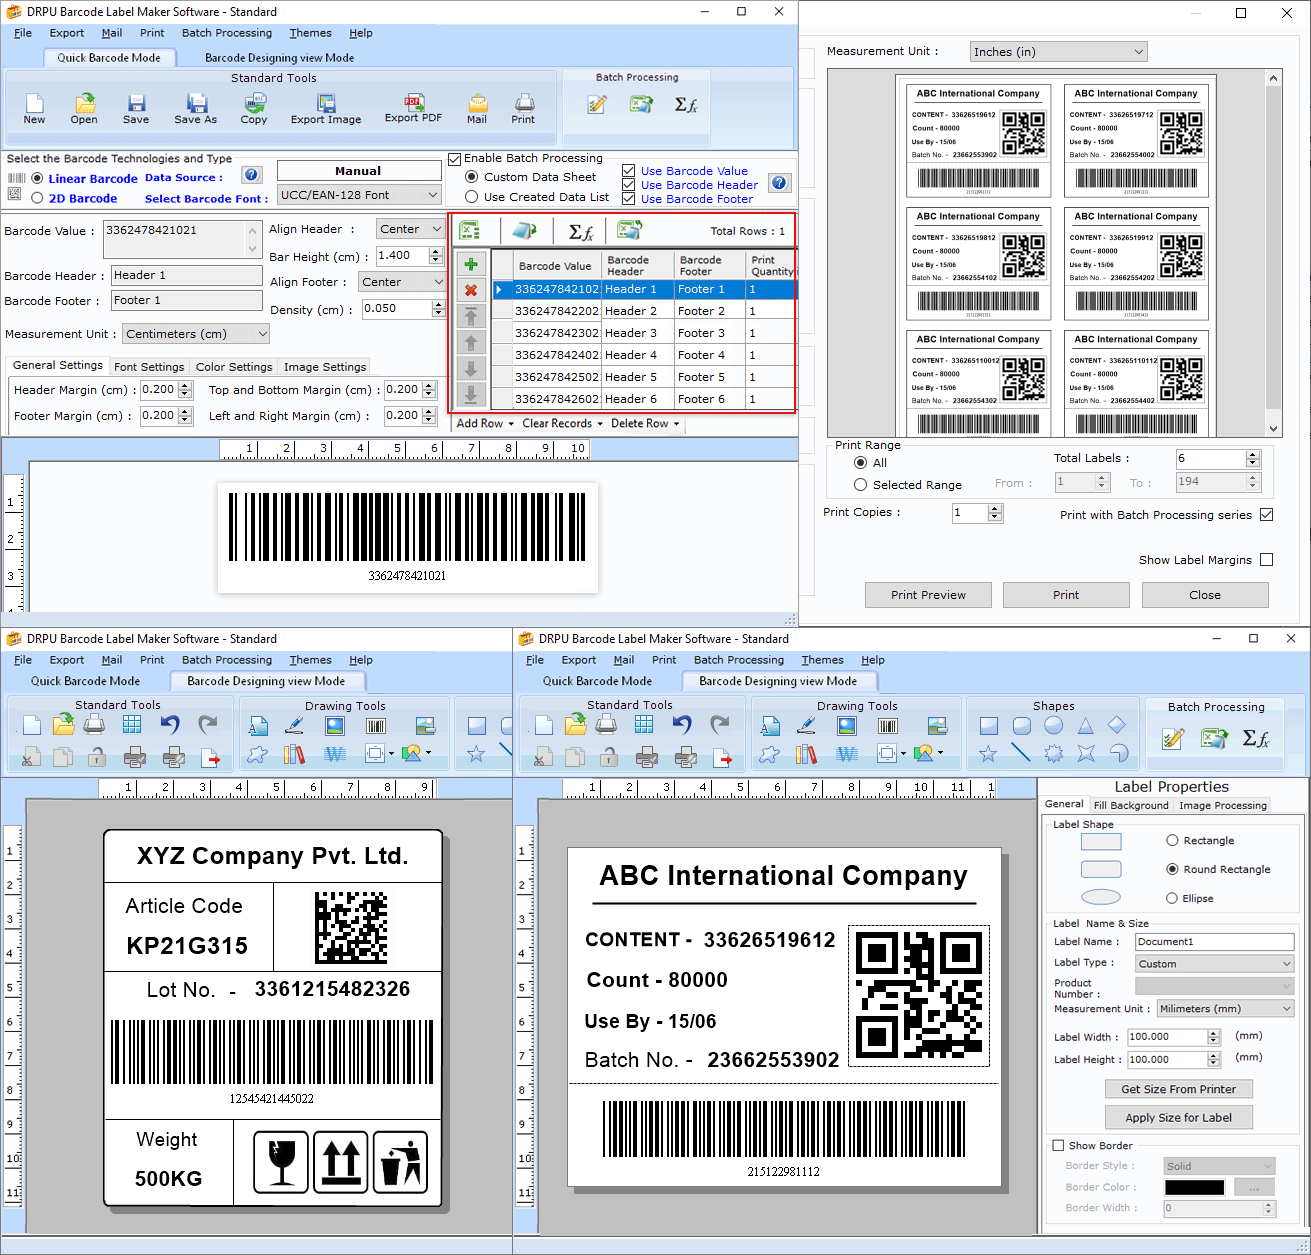Image resolution: width=1311 pixels, height=1255 pixels.
Task: Switch to Barcode Designing view Mode tab in top window
Action: pos(280,58)
